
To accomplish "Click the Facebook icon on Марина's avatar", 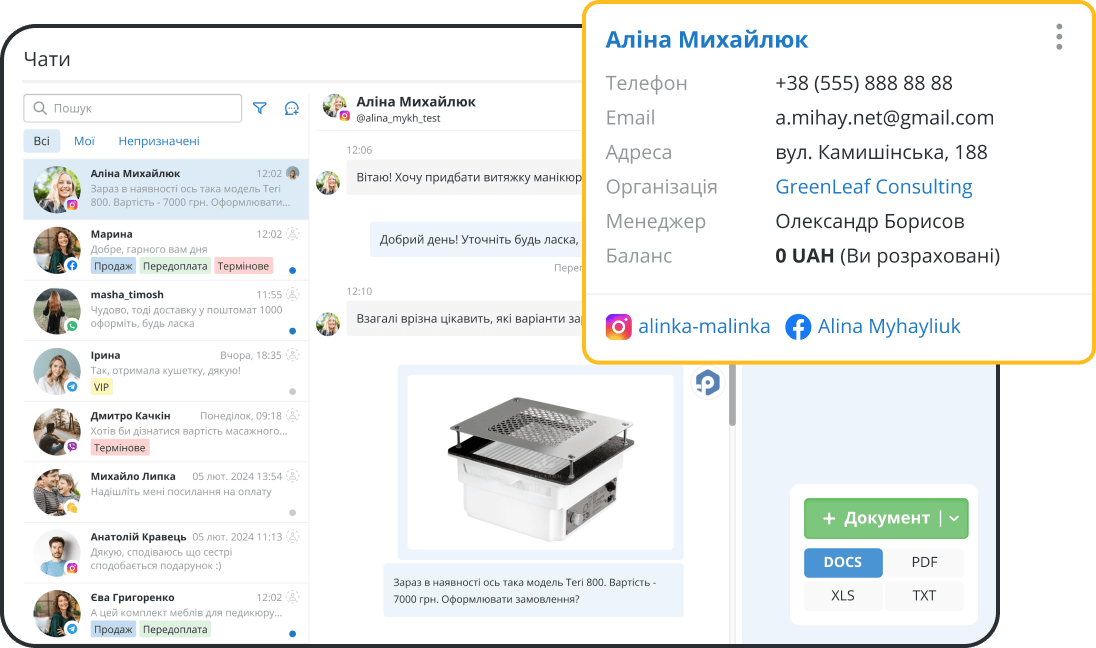I will click(x=72, y=265).
